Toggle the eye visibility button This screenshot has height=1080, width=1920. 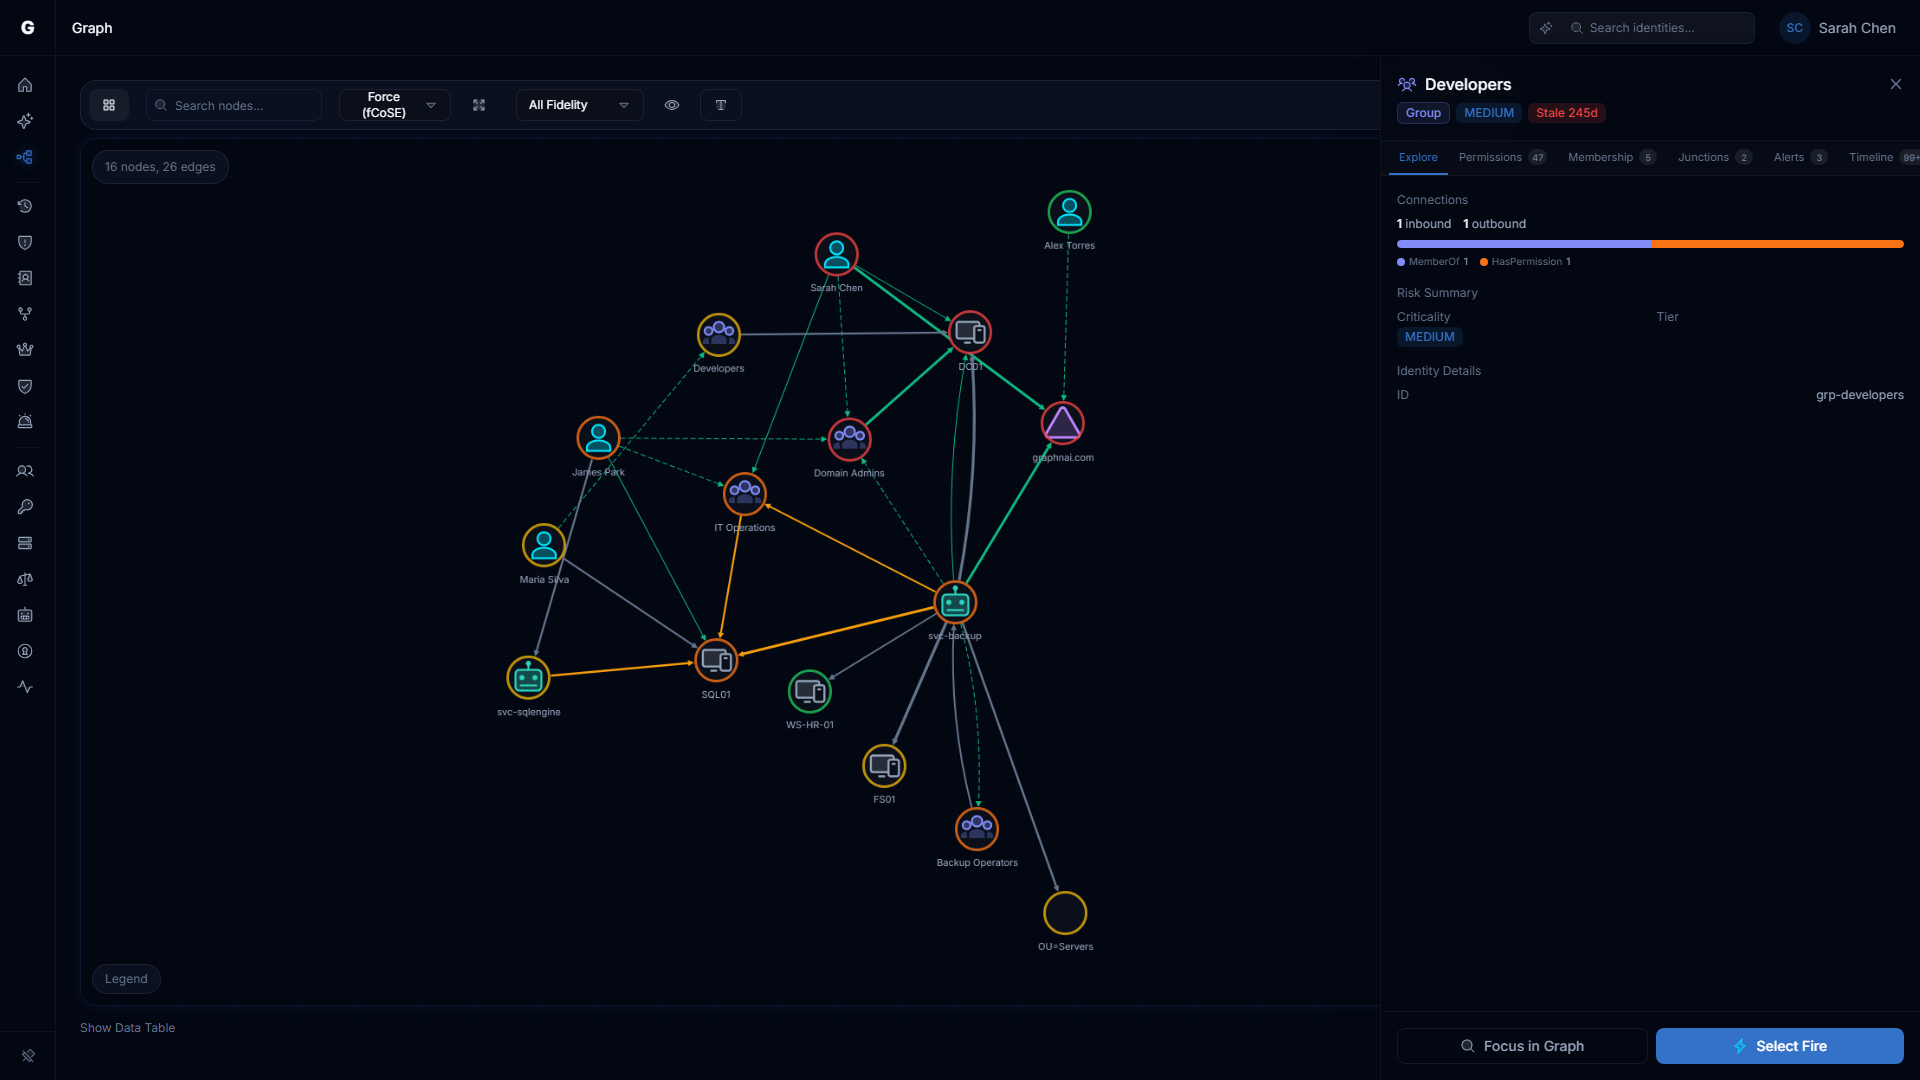click(672, 105)
